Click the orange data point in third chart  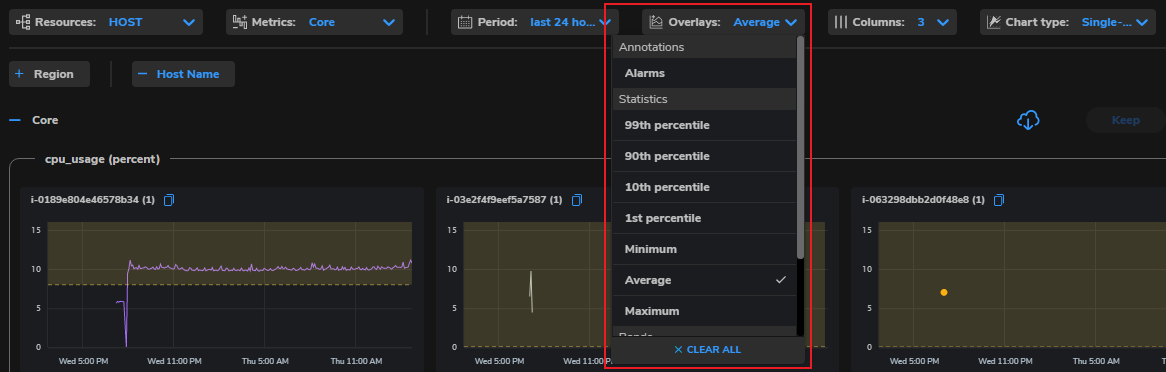click(x=944, y=292)
